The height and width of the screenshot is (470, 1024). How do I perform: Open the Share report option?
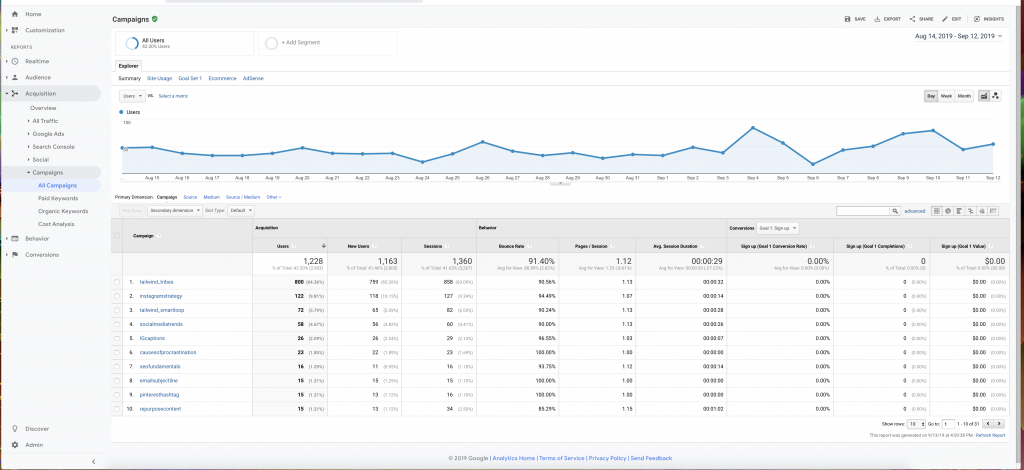click(x=921, y=19)
